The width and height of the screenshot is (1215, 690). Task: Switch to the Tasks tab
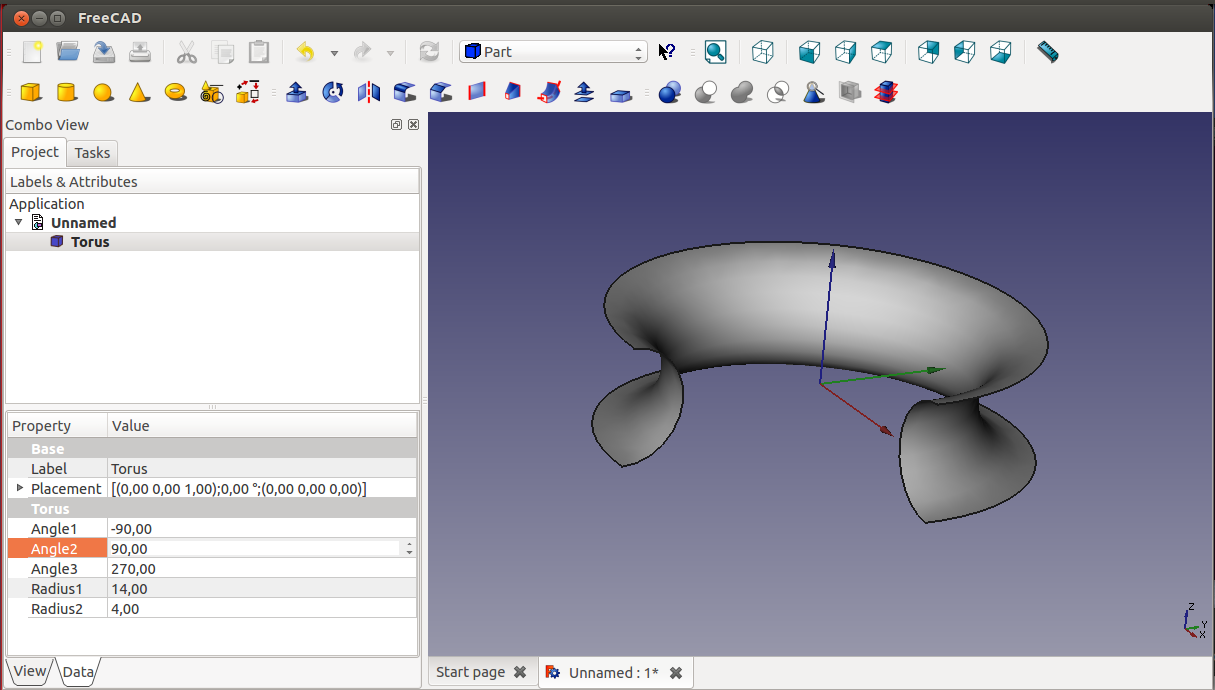pyautogui.click(x=92, y=153)
